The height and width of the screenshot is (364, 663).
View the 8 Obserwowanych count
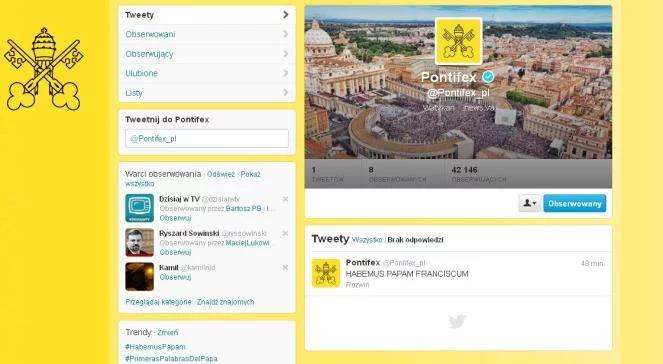(397, 174)
